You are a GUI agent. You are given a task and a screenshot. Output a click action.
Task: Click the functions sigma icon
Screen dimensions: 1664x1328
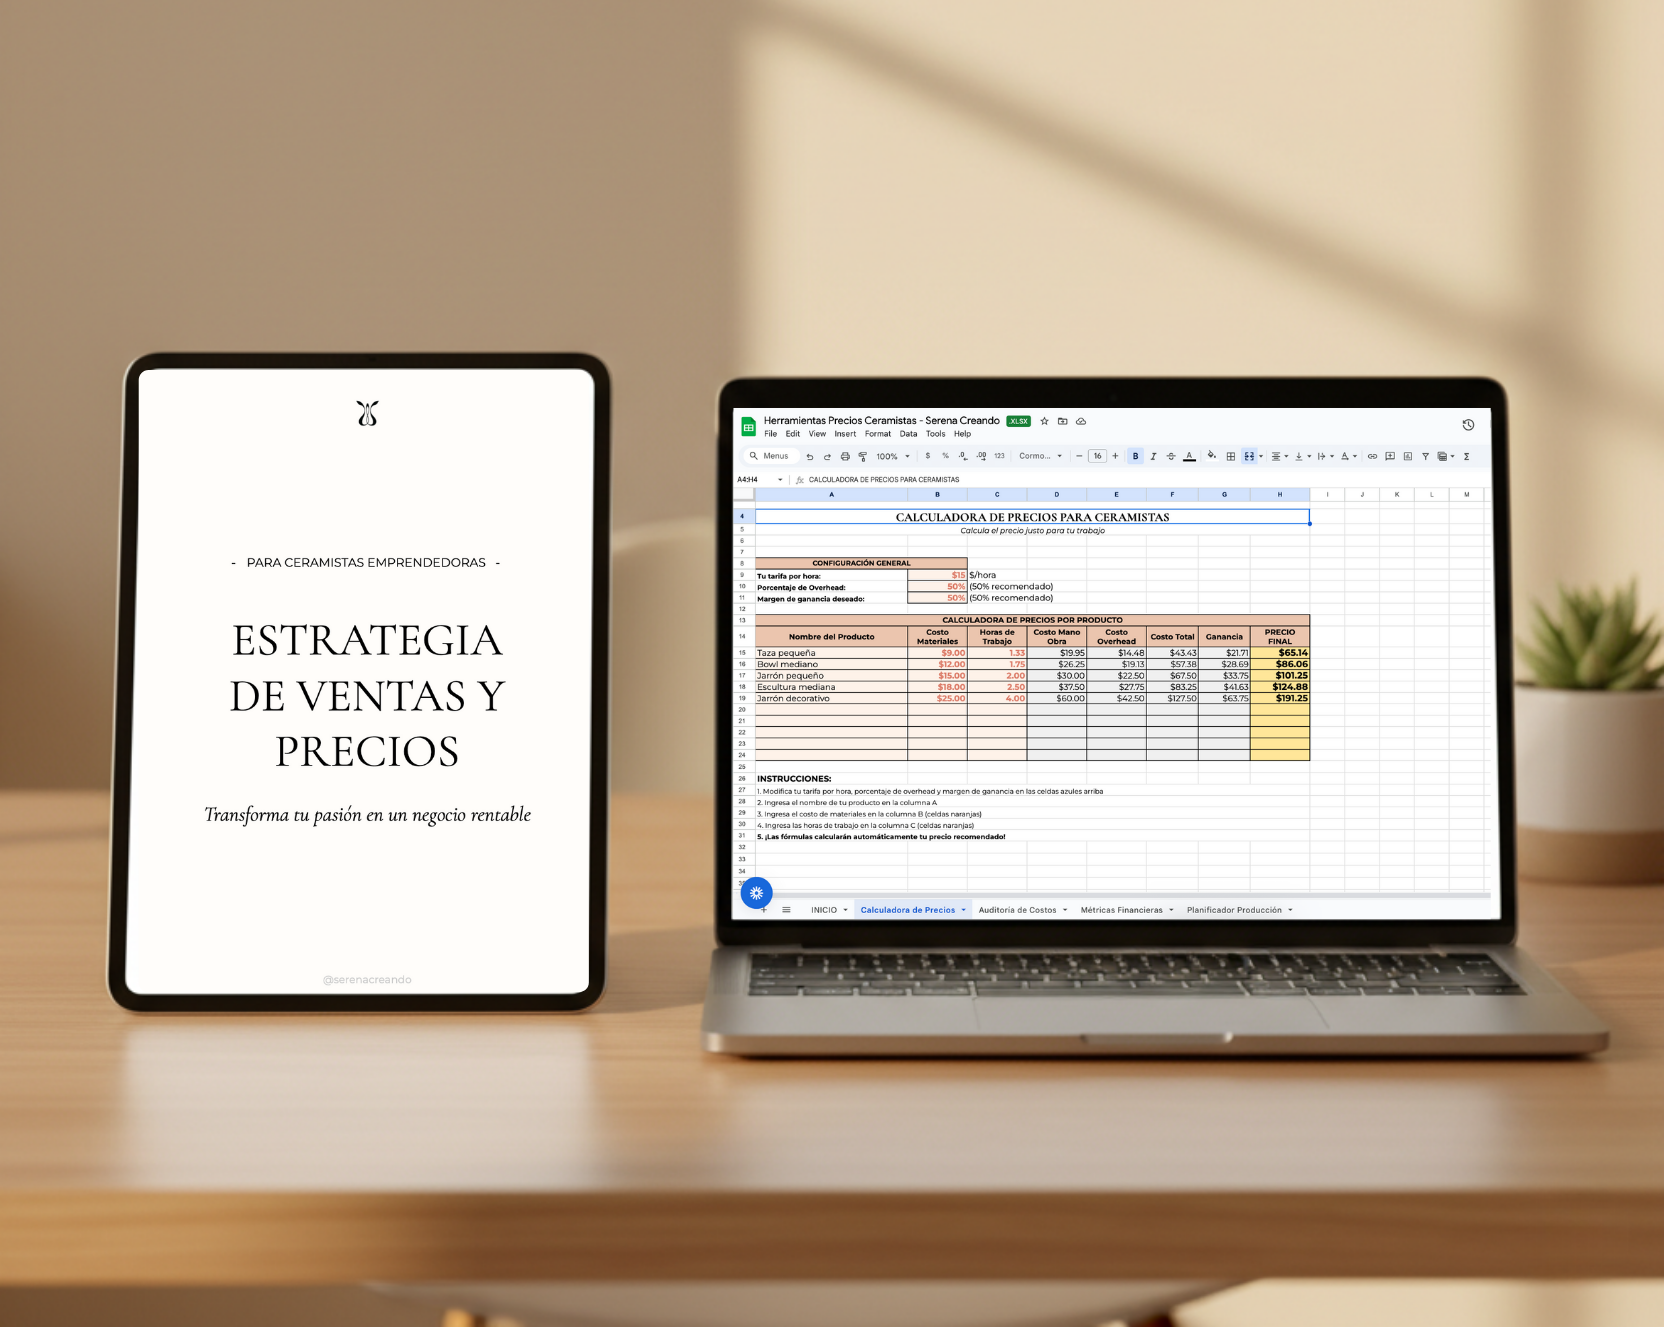click(x=1466, y=456)
